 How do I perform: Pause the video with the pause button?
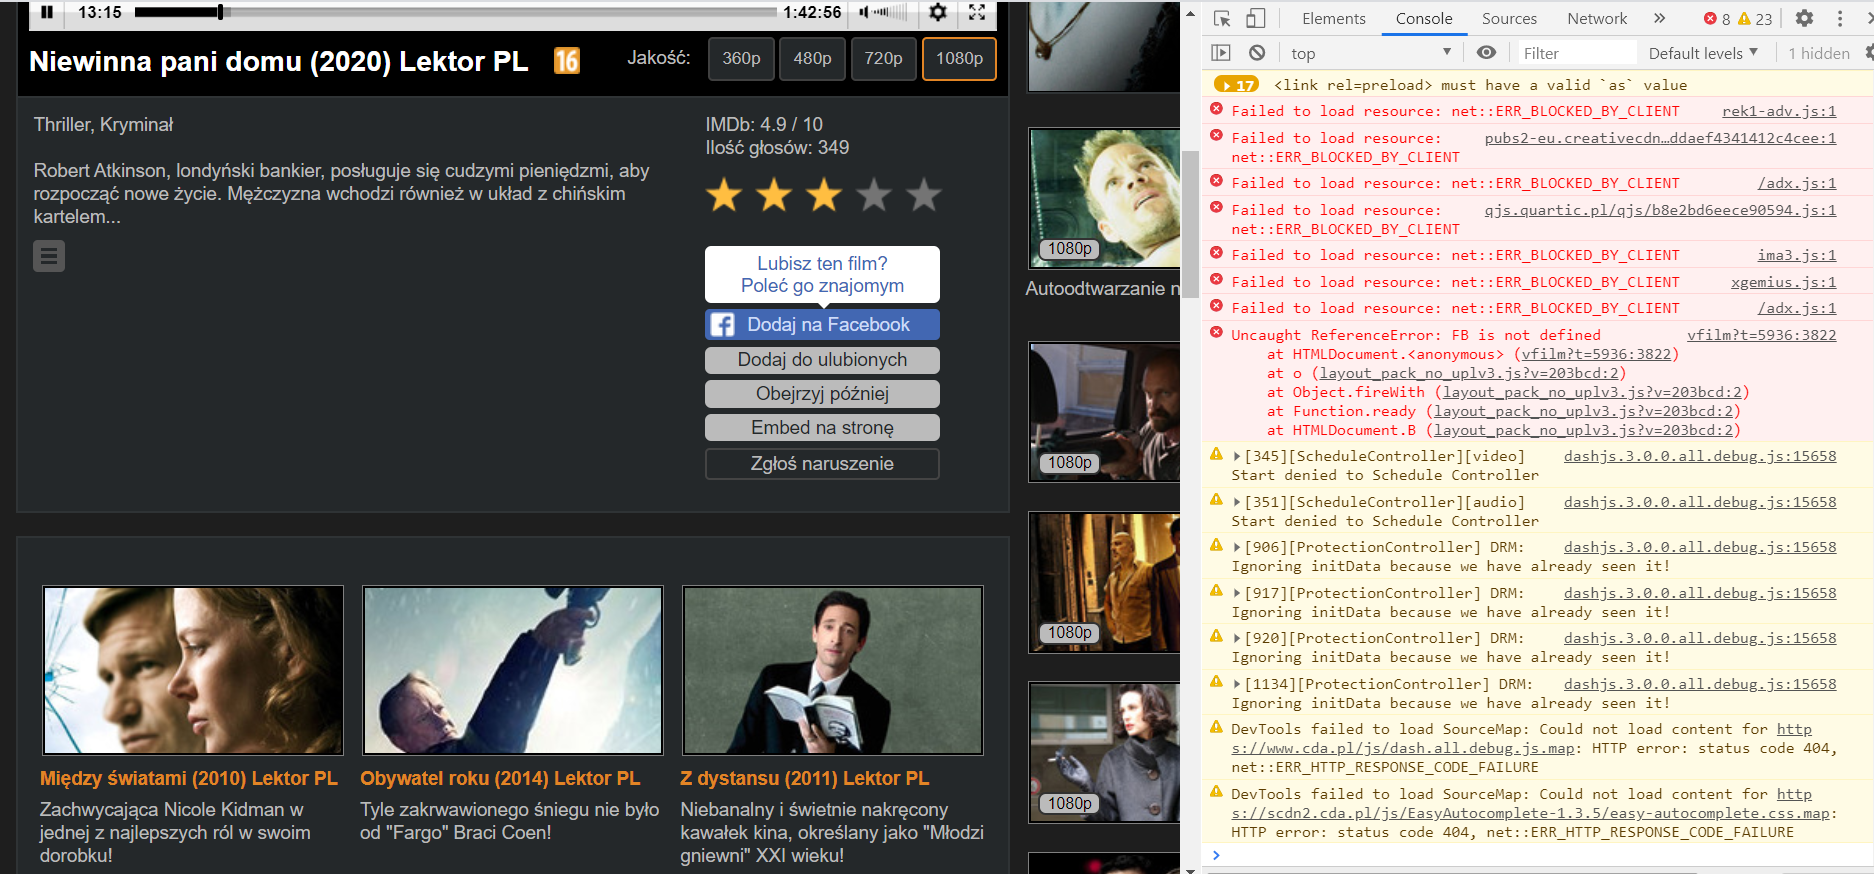pyautogui.click(x=47, y=12)
